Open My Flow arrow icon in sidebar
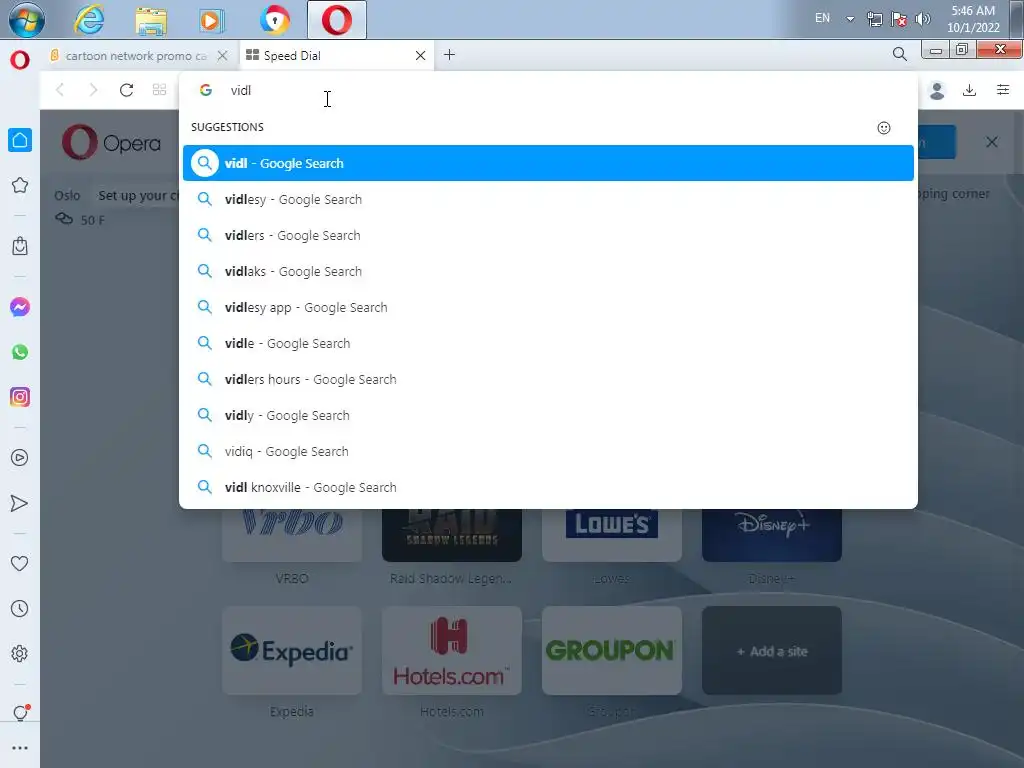The height and width of the screenshot is (768, 1024). (x=20, y=503)
